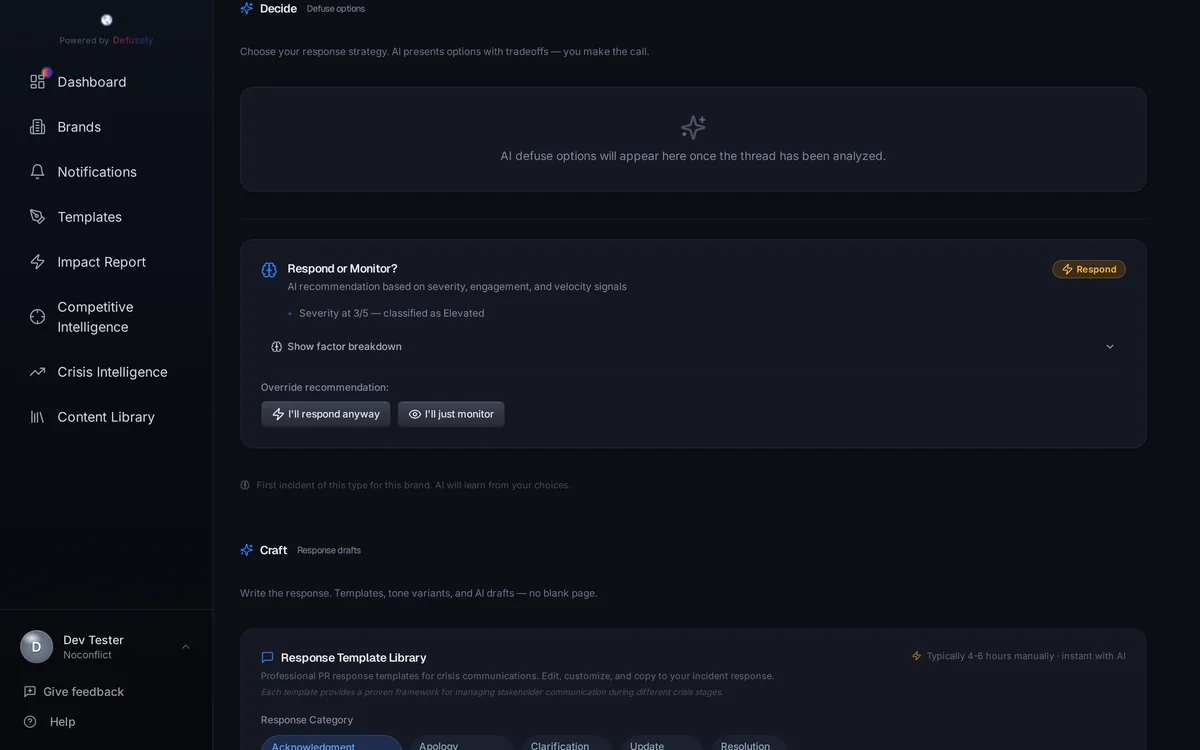Select "I'll just monitor" override option

451,414
